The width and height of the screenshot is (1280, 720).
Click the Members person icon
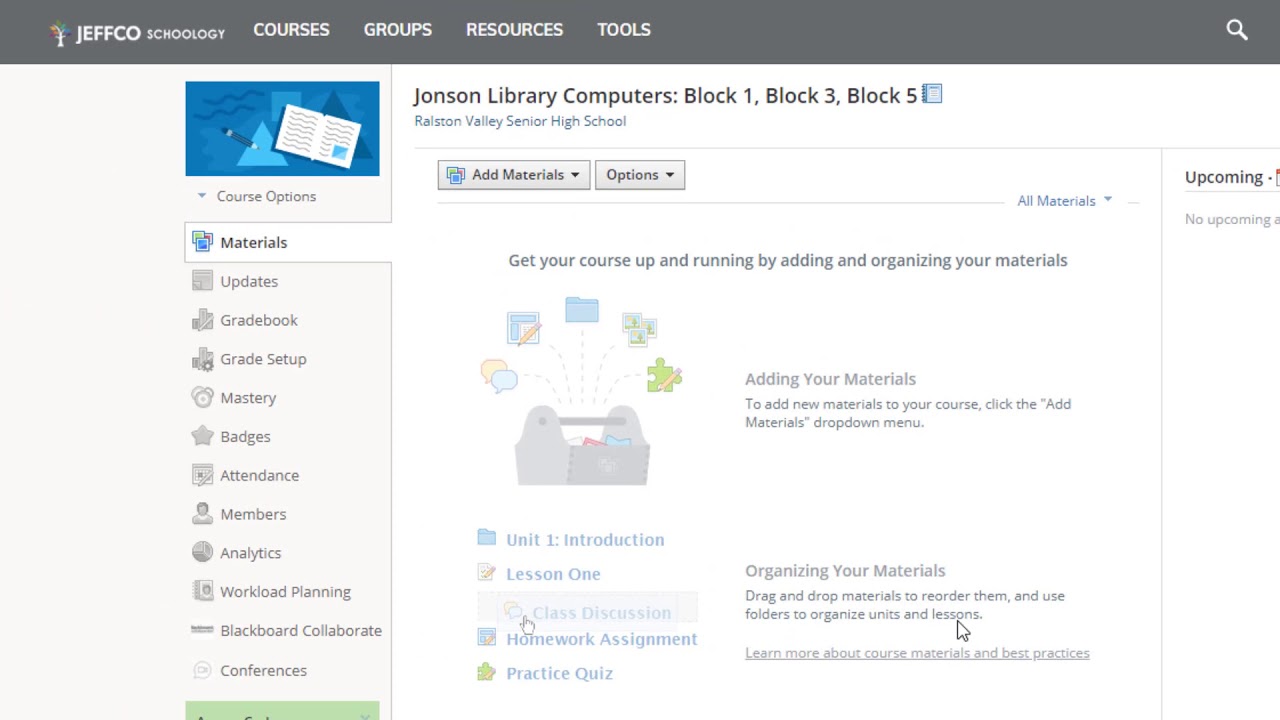click(203, 514)
